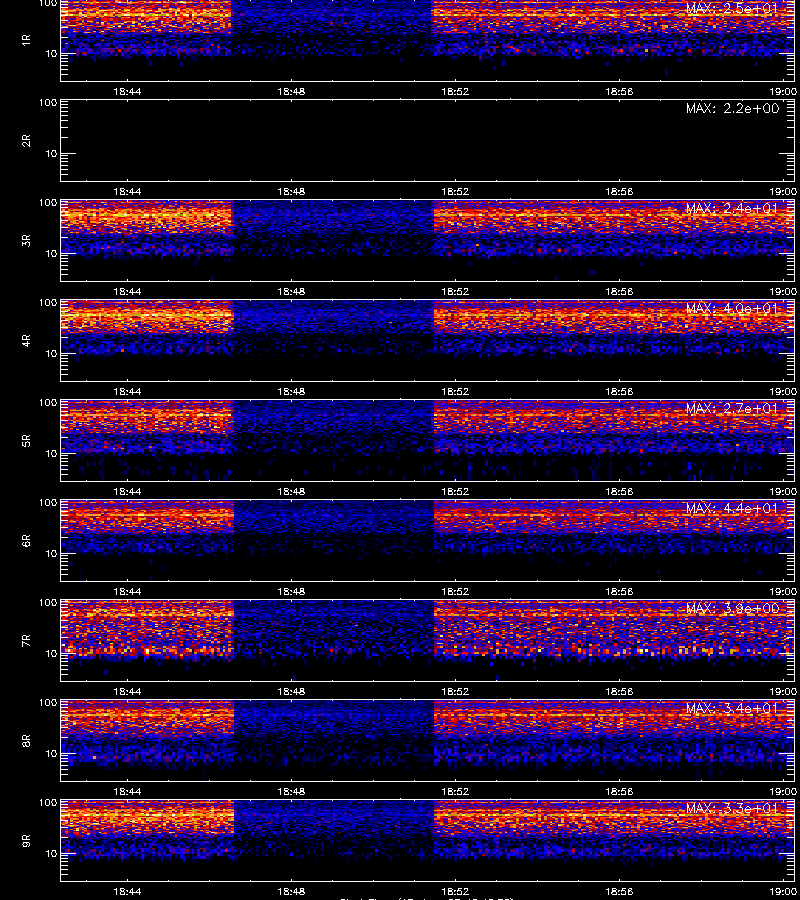Select the 'MAX: 4.0e+01' label in panel 4R
The height and width of the screenshot is (900, 800).
(732, 308)
